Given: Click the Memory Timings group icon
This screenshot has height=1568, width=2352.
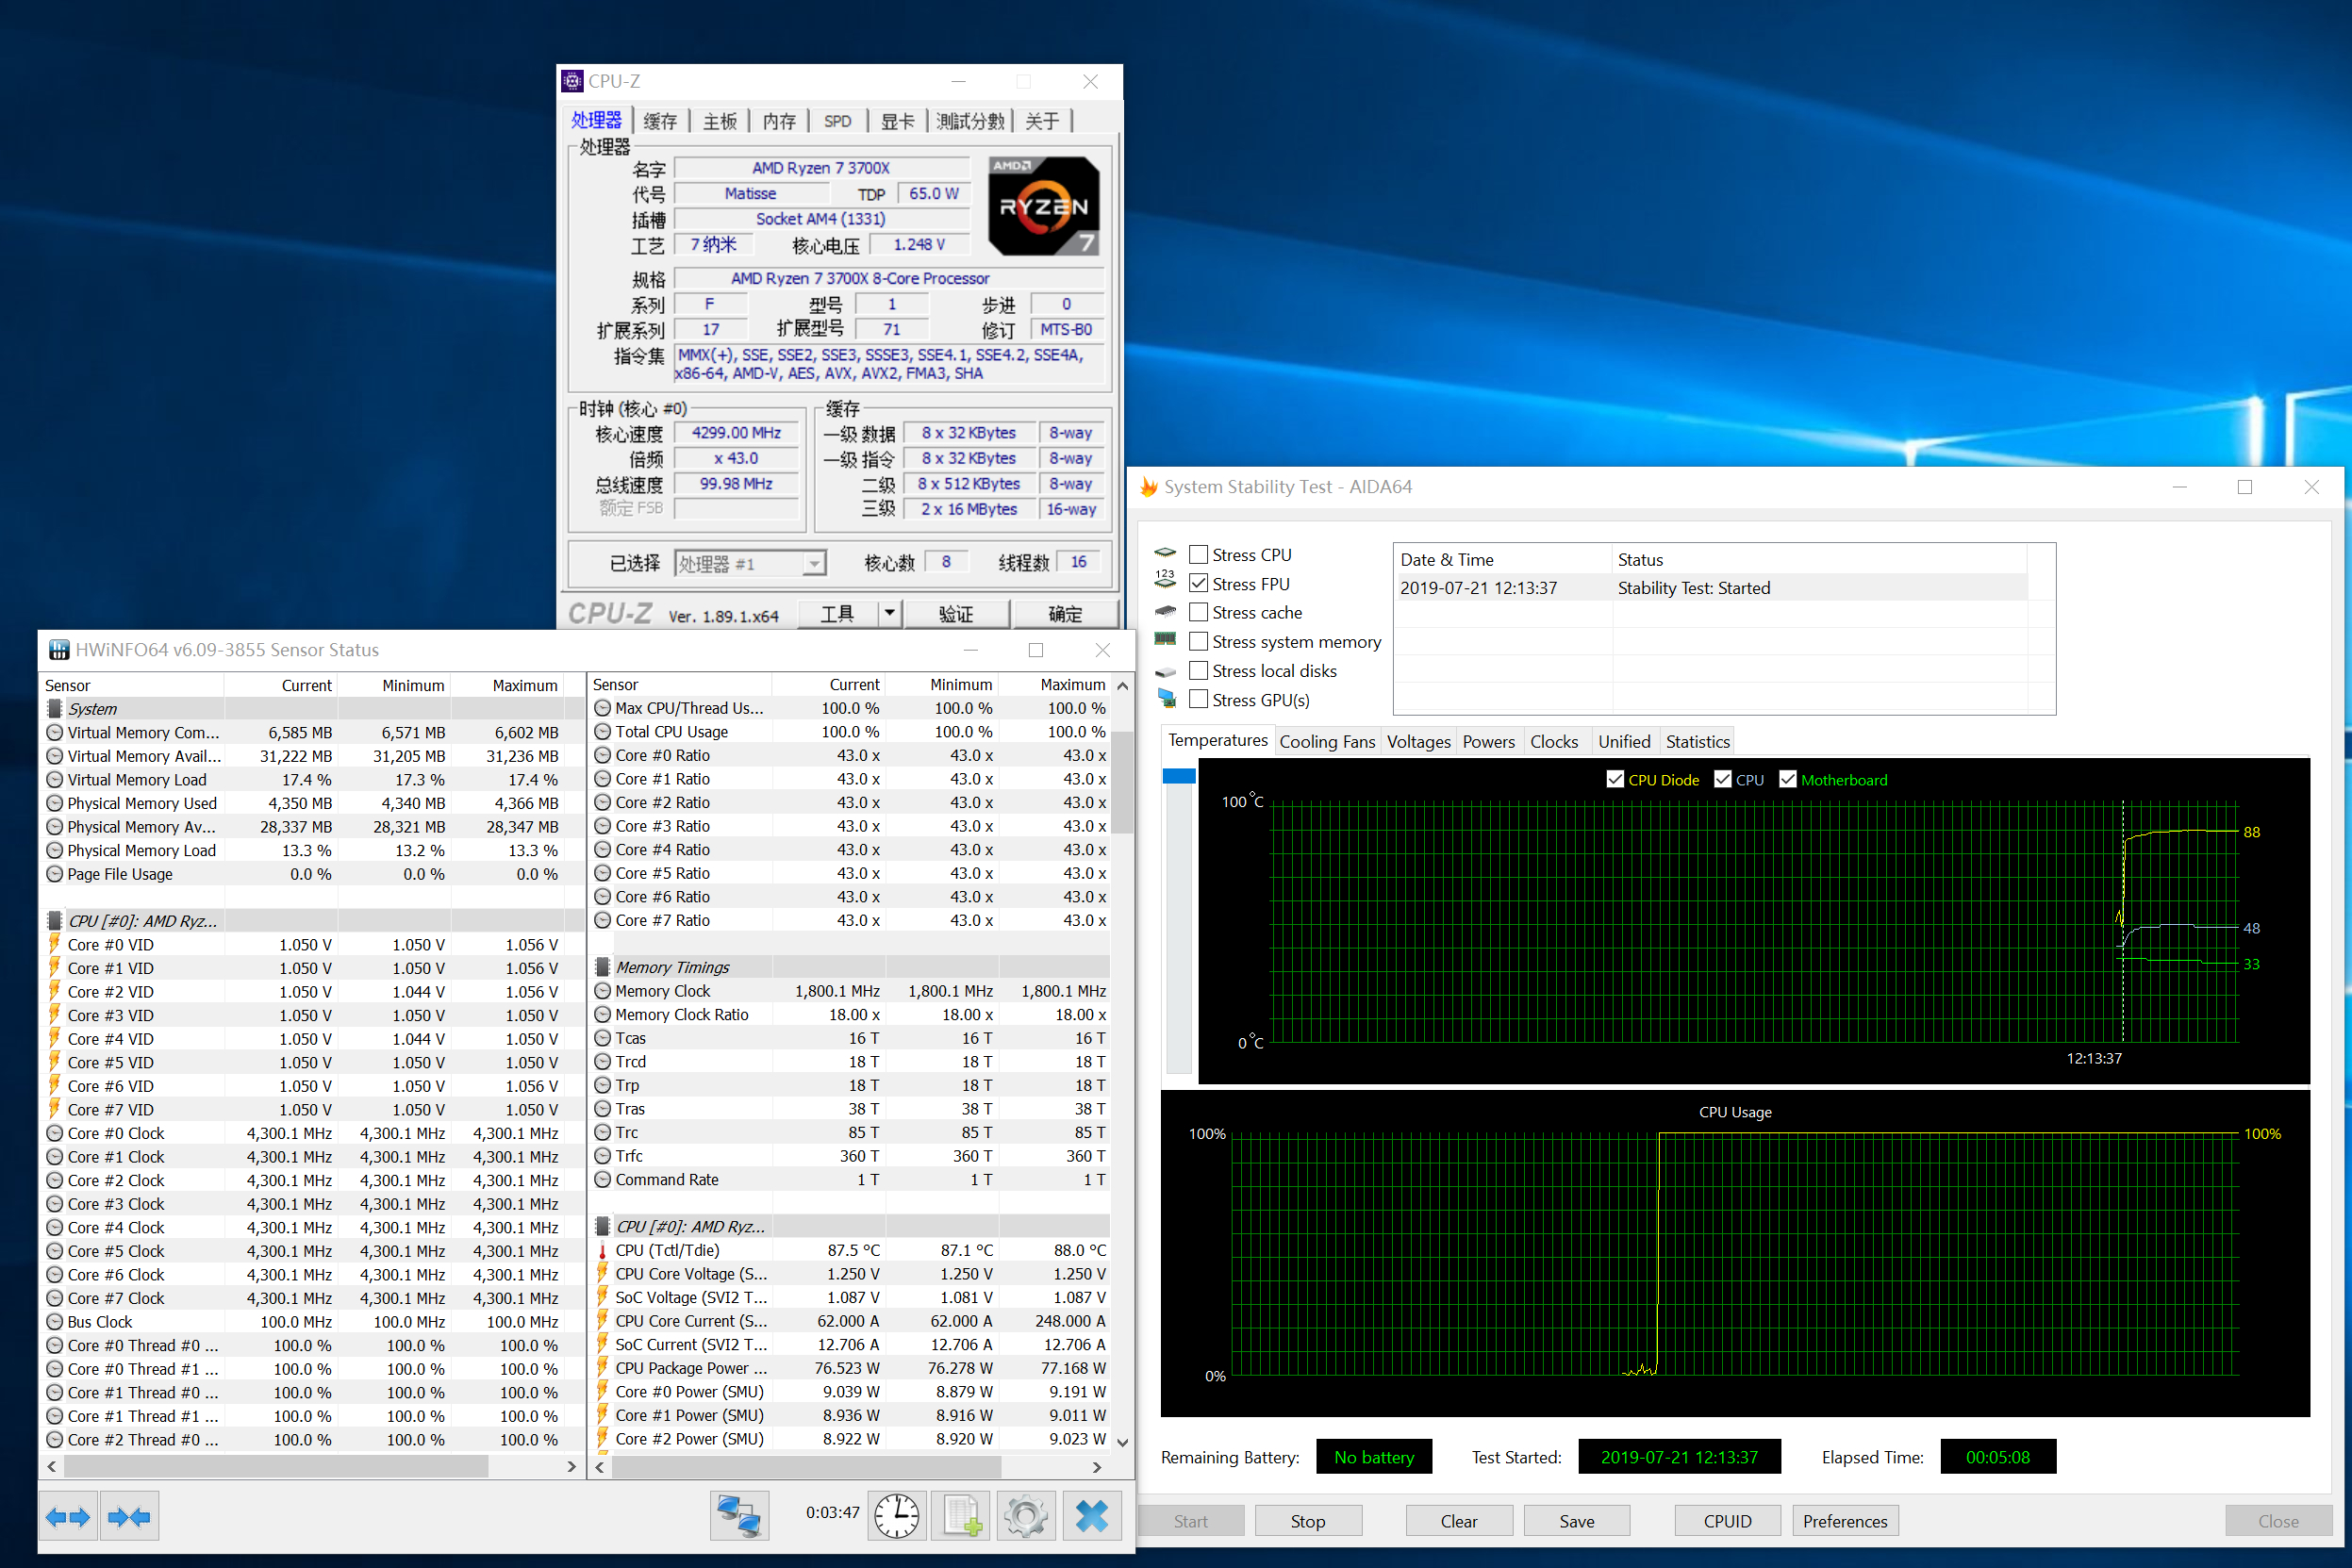Looking at the screenshot, I should pos(603,967).
